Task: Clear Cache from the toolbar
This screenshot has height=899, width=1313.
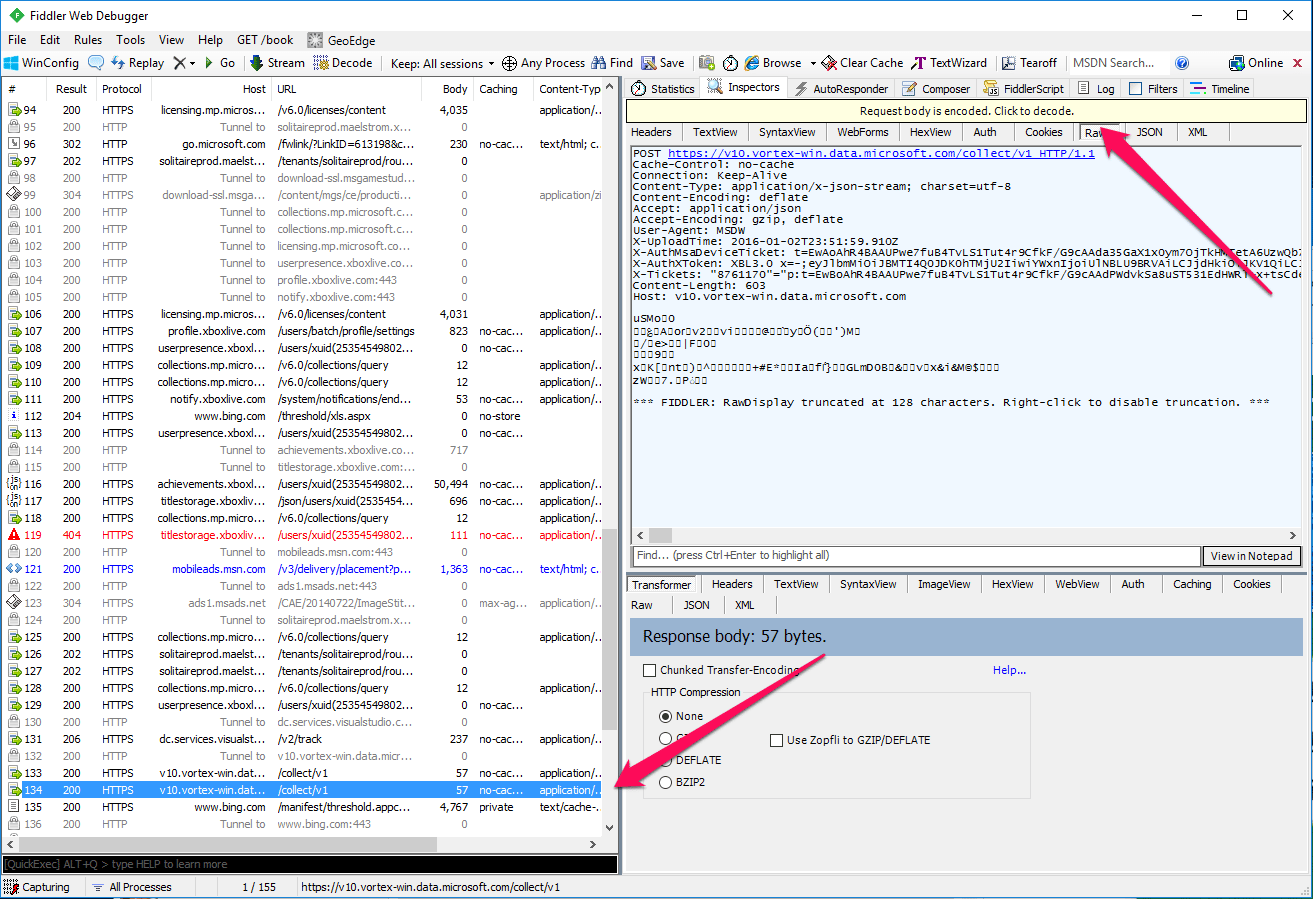Action: [x=862, y=63]
